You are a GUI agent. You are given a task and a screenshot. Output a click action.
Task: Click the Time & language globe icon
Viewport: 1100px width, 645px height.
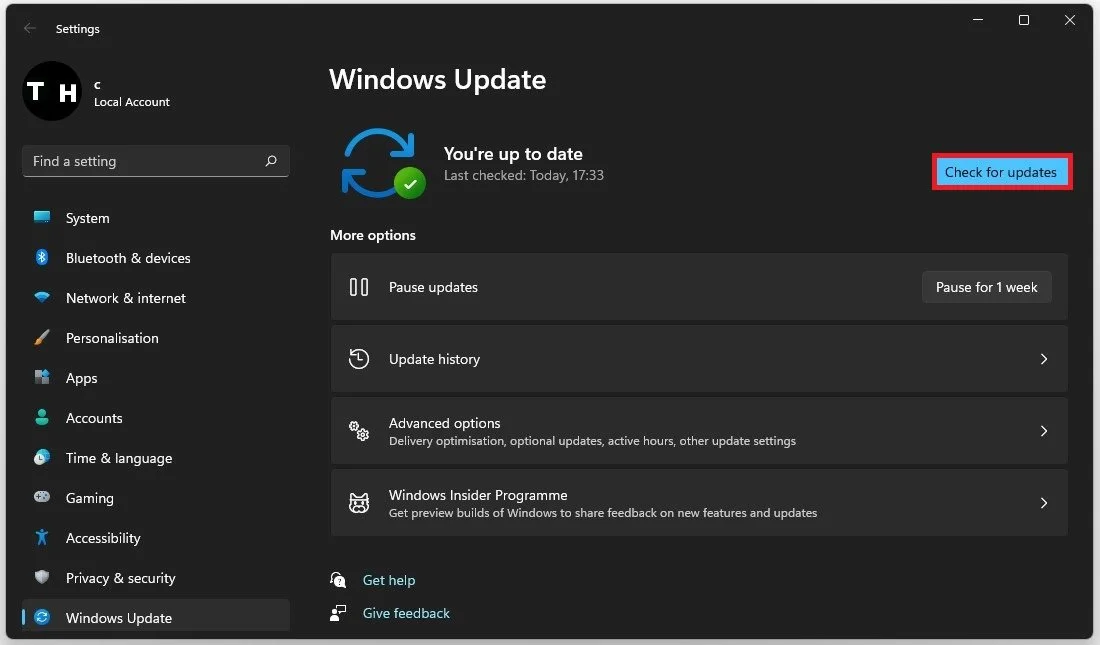pyautogui.click(x=42, y=457)
